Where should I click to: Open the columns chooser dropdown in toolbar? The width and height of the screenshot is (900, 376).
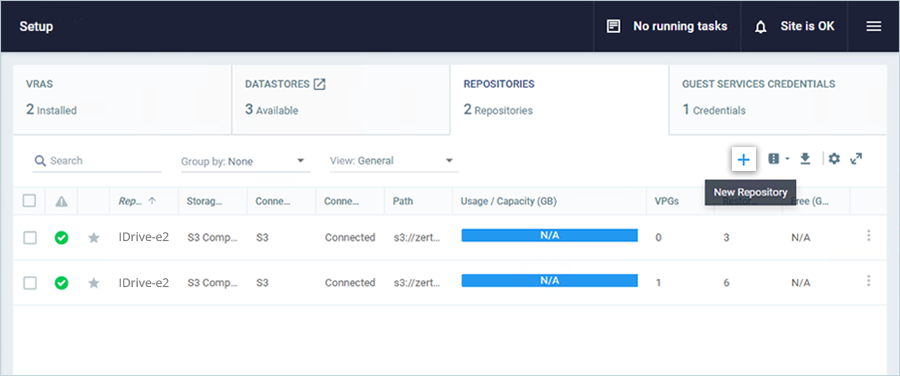point(778,159)
